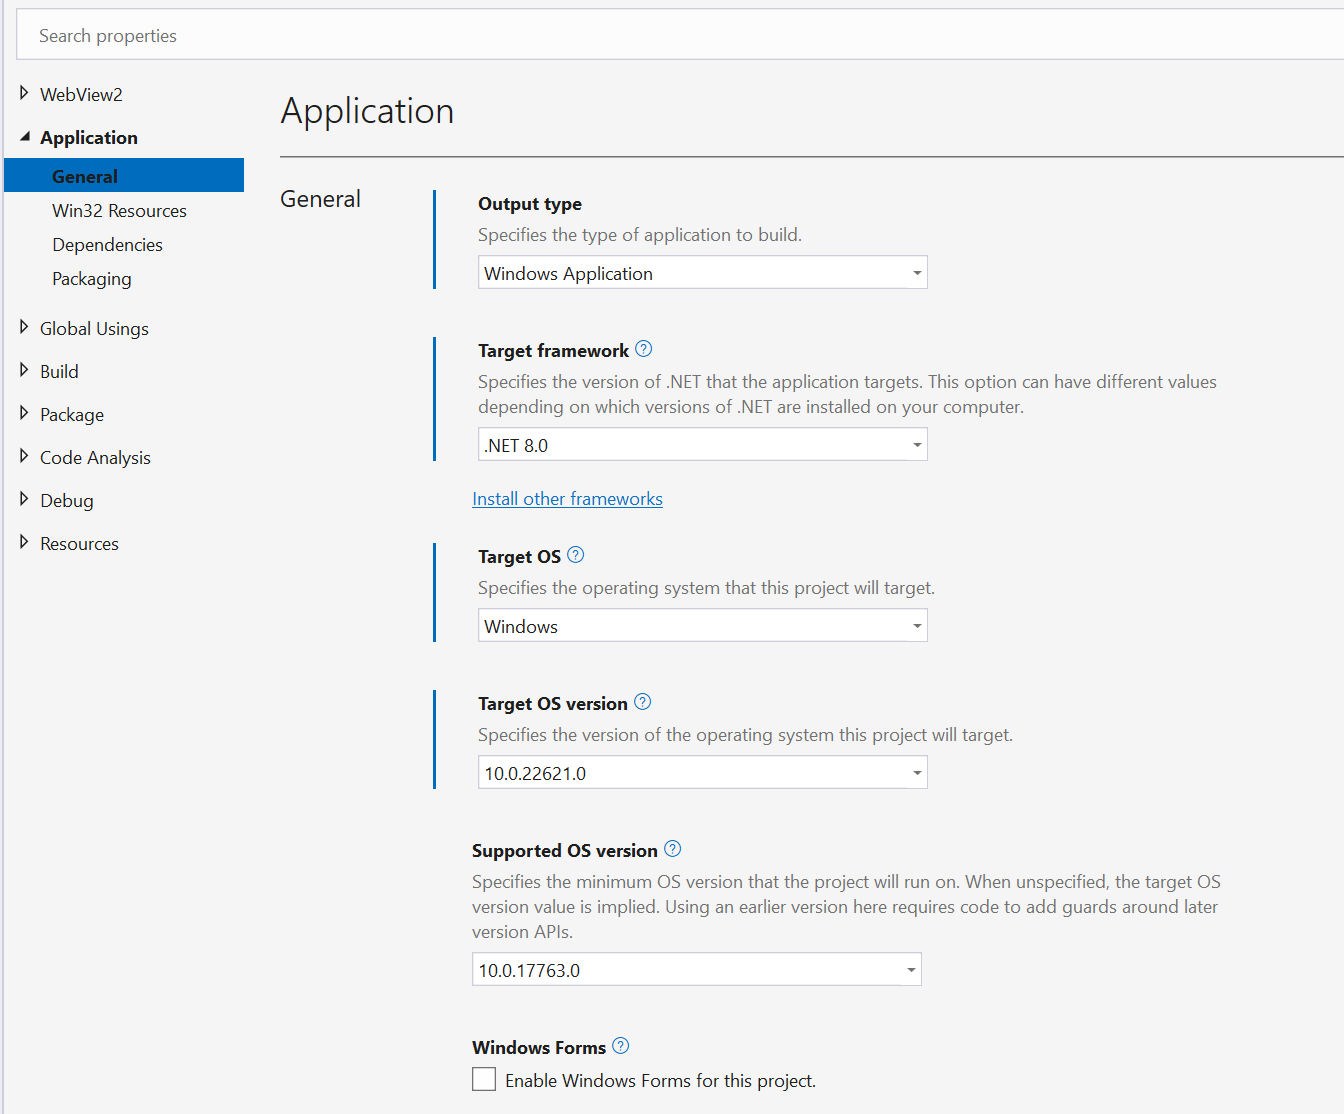Expand the Code Analysis section
The width and height of the screenshot is (1344, 1114).
(x=24, y=456)
